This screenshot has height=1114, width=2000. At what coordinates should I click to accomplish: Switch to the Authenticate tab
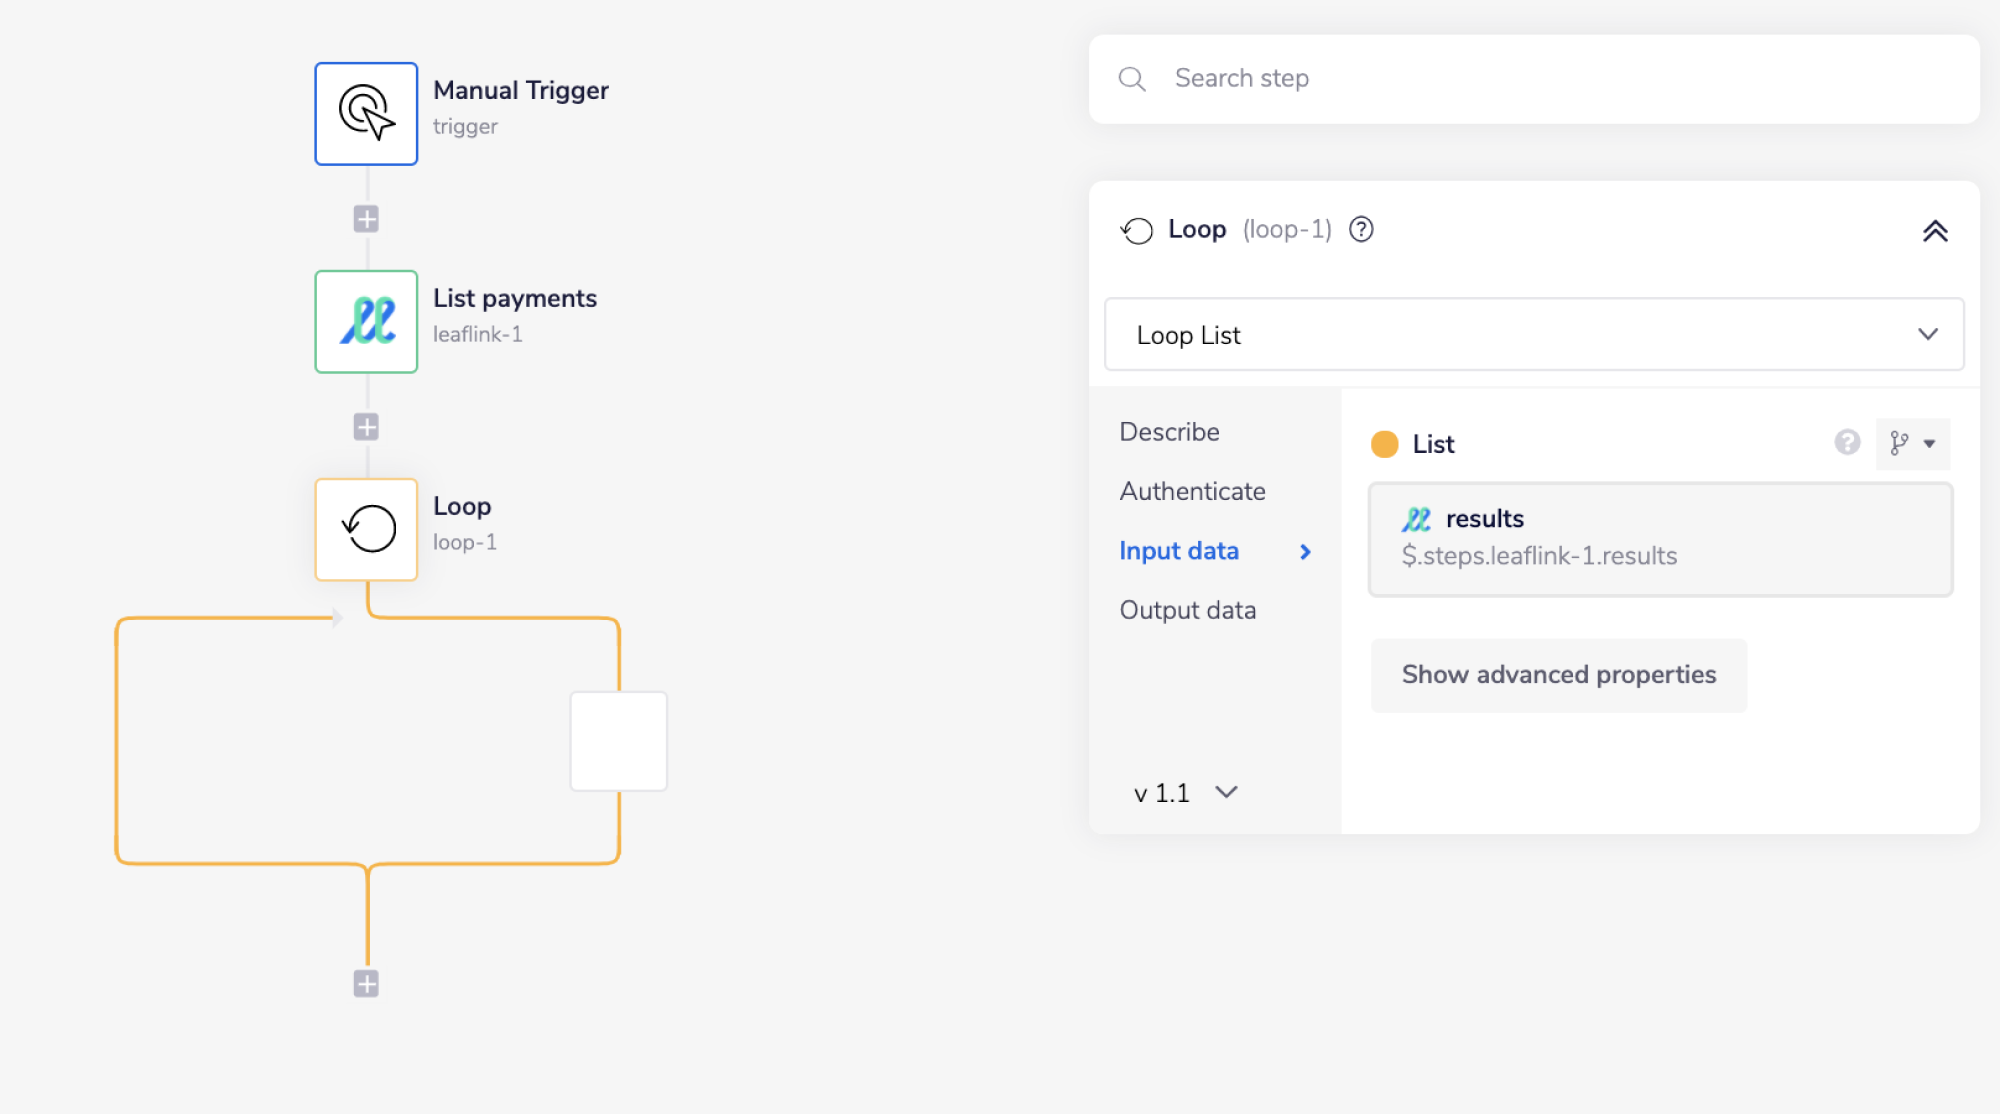(x=1192, y=491)
